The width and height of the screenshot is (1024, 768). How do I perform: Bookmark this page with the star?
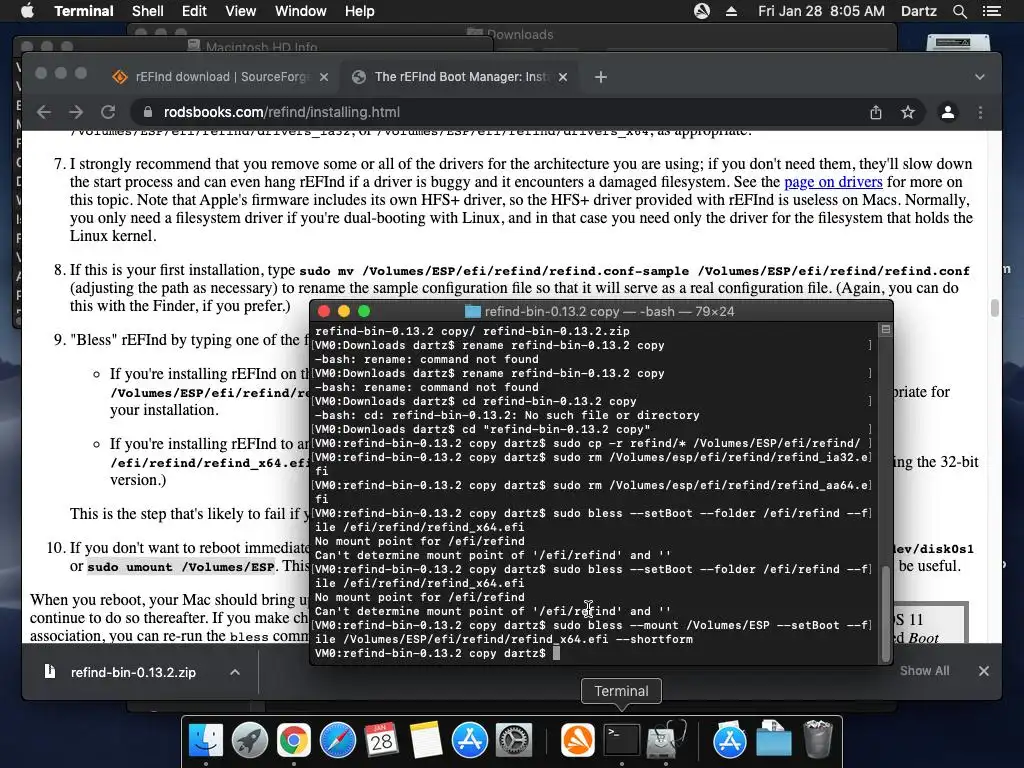908,112
